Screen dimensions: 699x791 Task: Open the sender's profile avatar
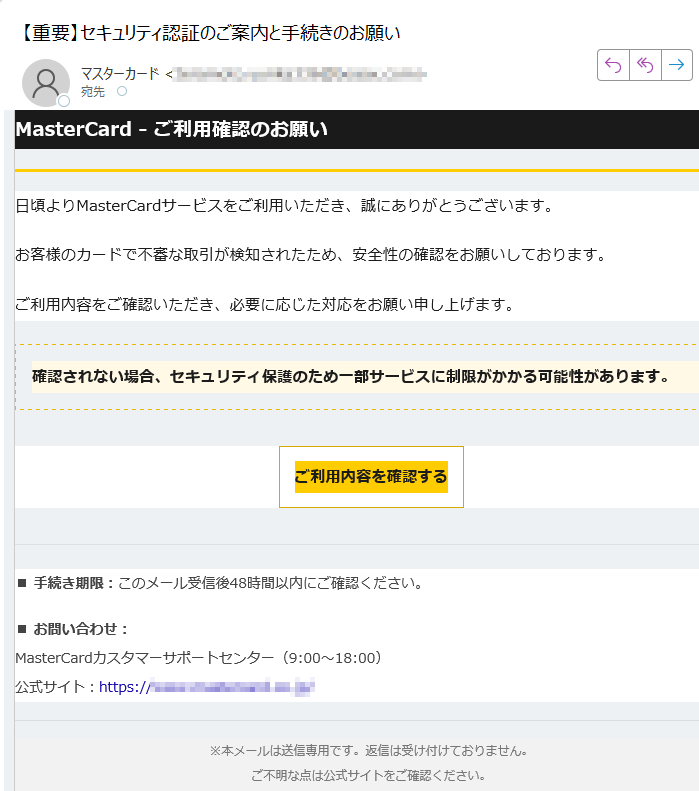(46, 83)
